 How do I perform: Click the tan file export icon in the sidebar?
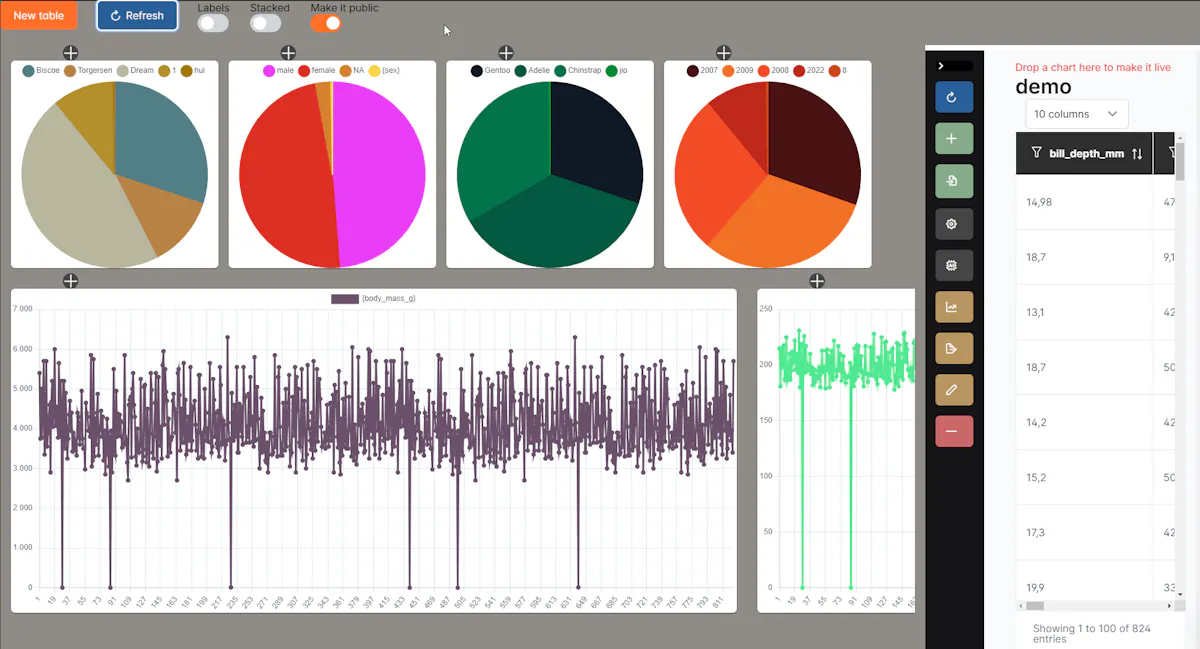(x=954, y=348)
